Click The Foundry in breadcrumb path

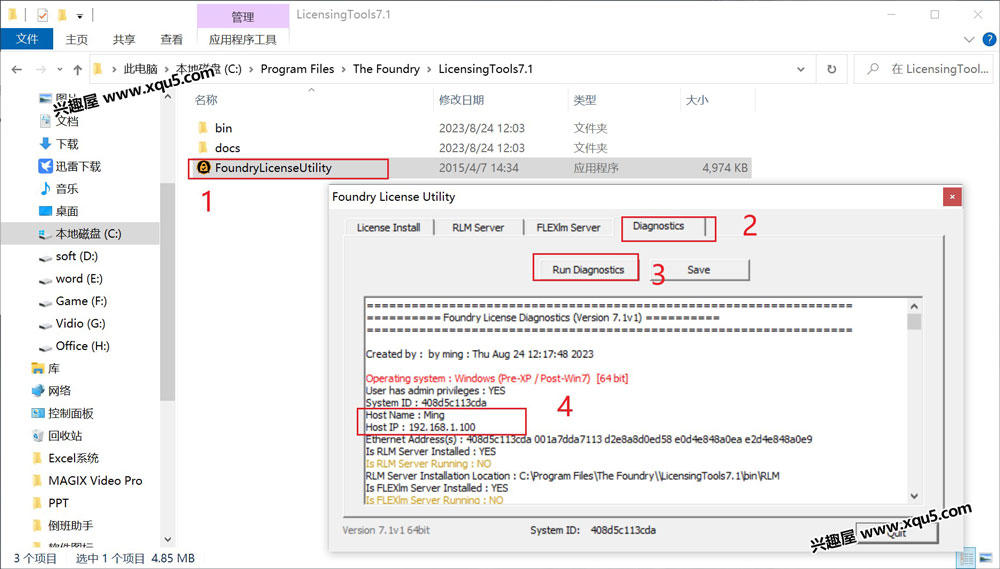click(x=386, y=69)
